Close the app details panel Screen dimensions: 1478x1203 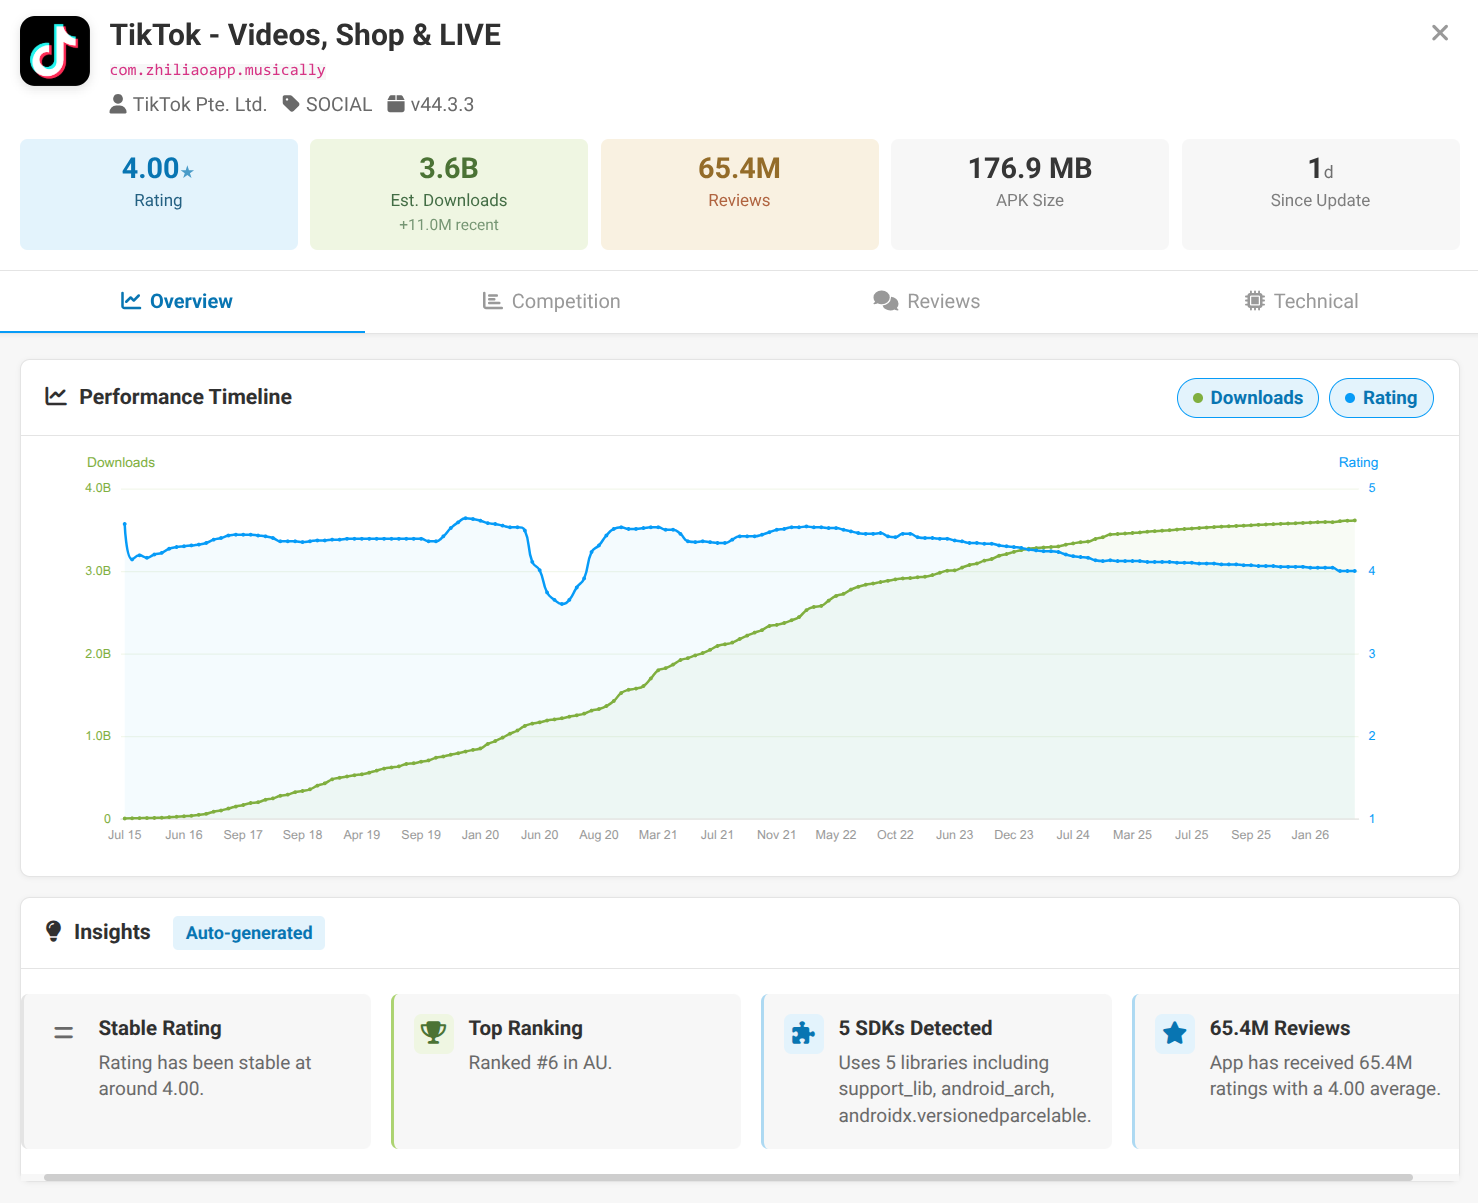pyautogui.click(x=1440, y=33)
